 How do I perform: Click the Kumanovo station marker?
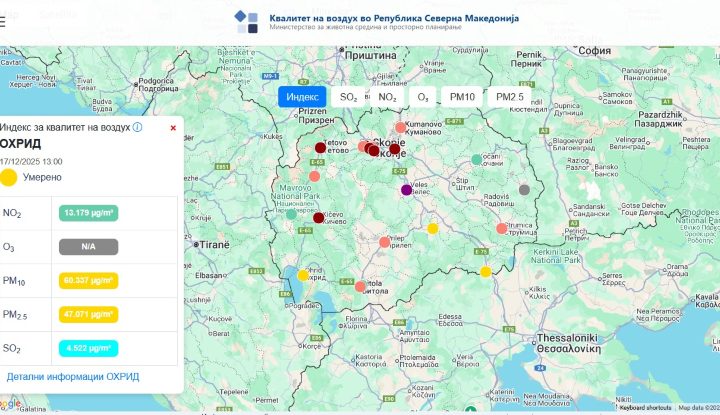[400, 127]
